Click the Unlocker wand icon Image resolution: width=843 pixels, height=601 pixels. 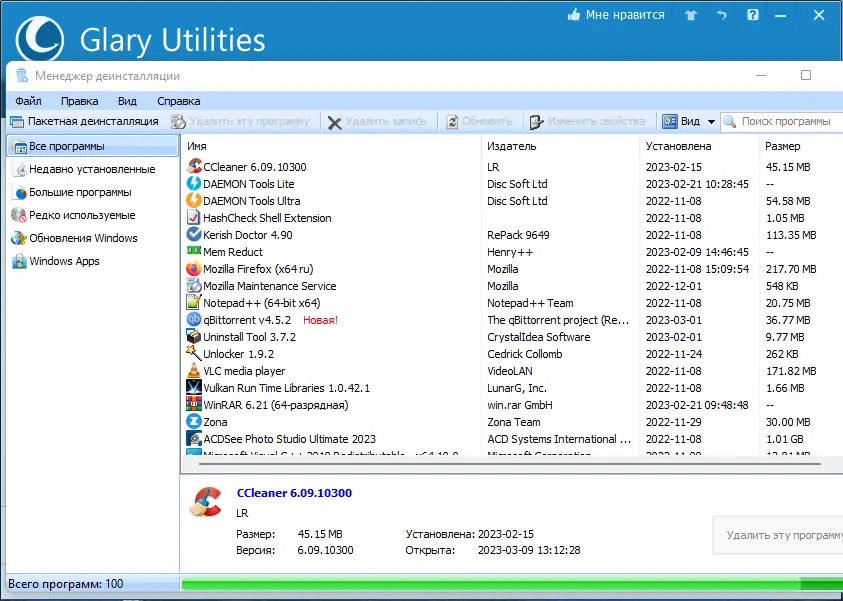coord(194,353)
